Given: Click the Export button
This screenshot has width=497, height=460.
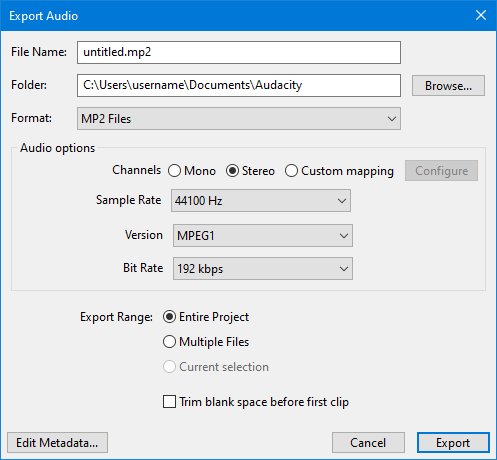Looking at the screenshot, I should (x=453, y=443).
